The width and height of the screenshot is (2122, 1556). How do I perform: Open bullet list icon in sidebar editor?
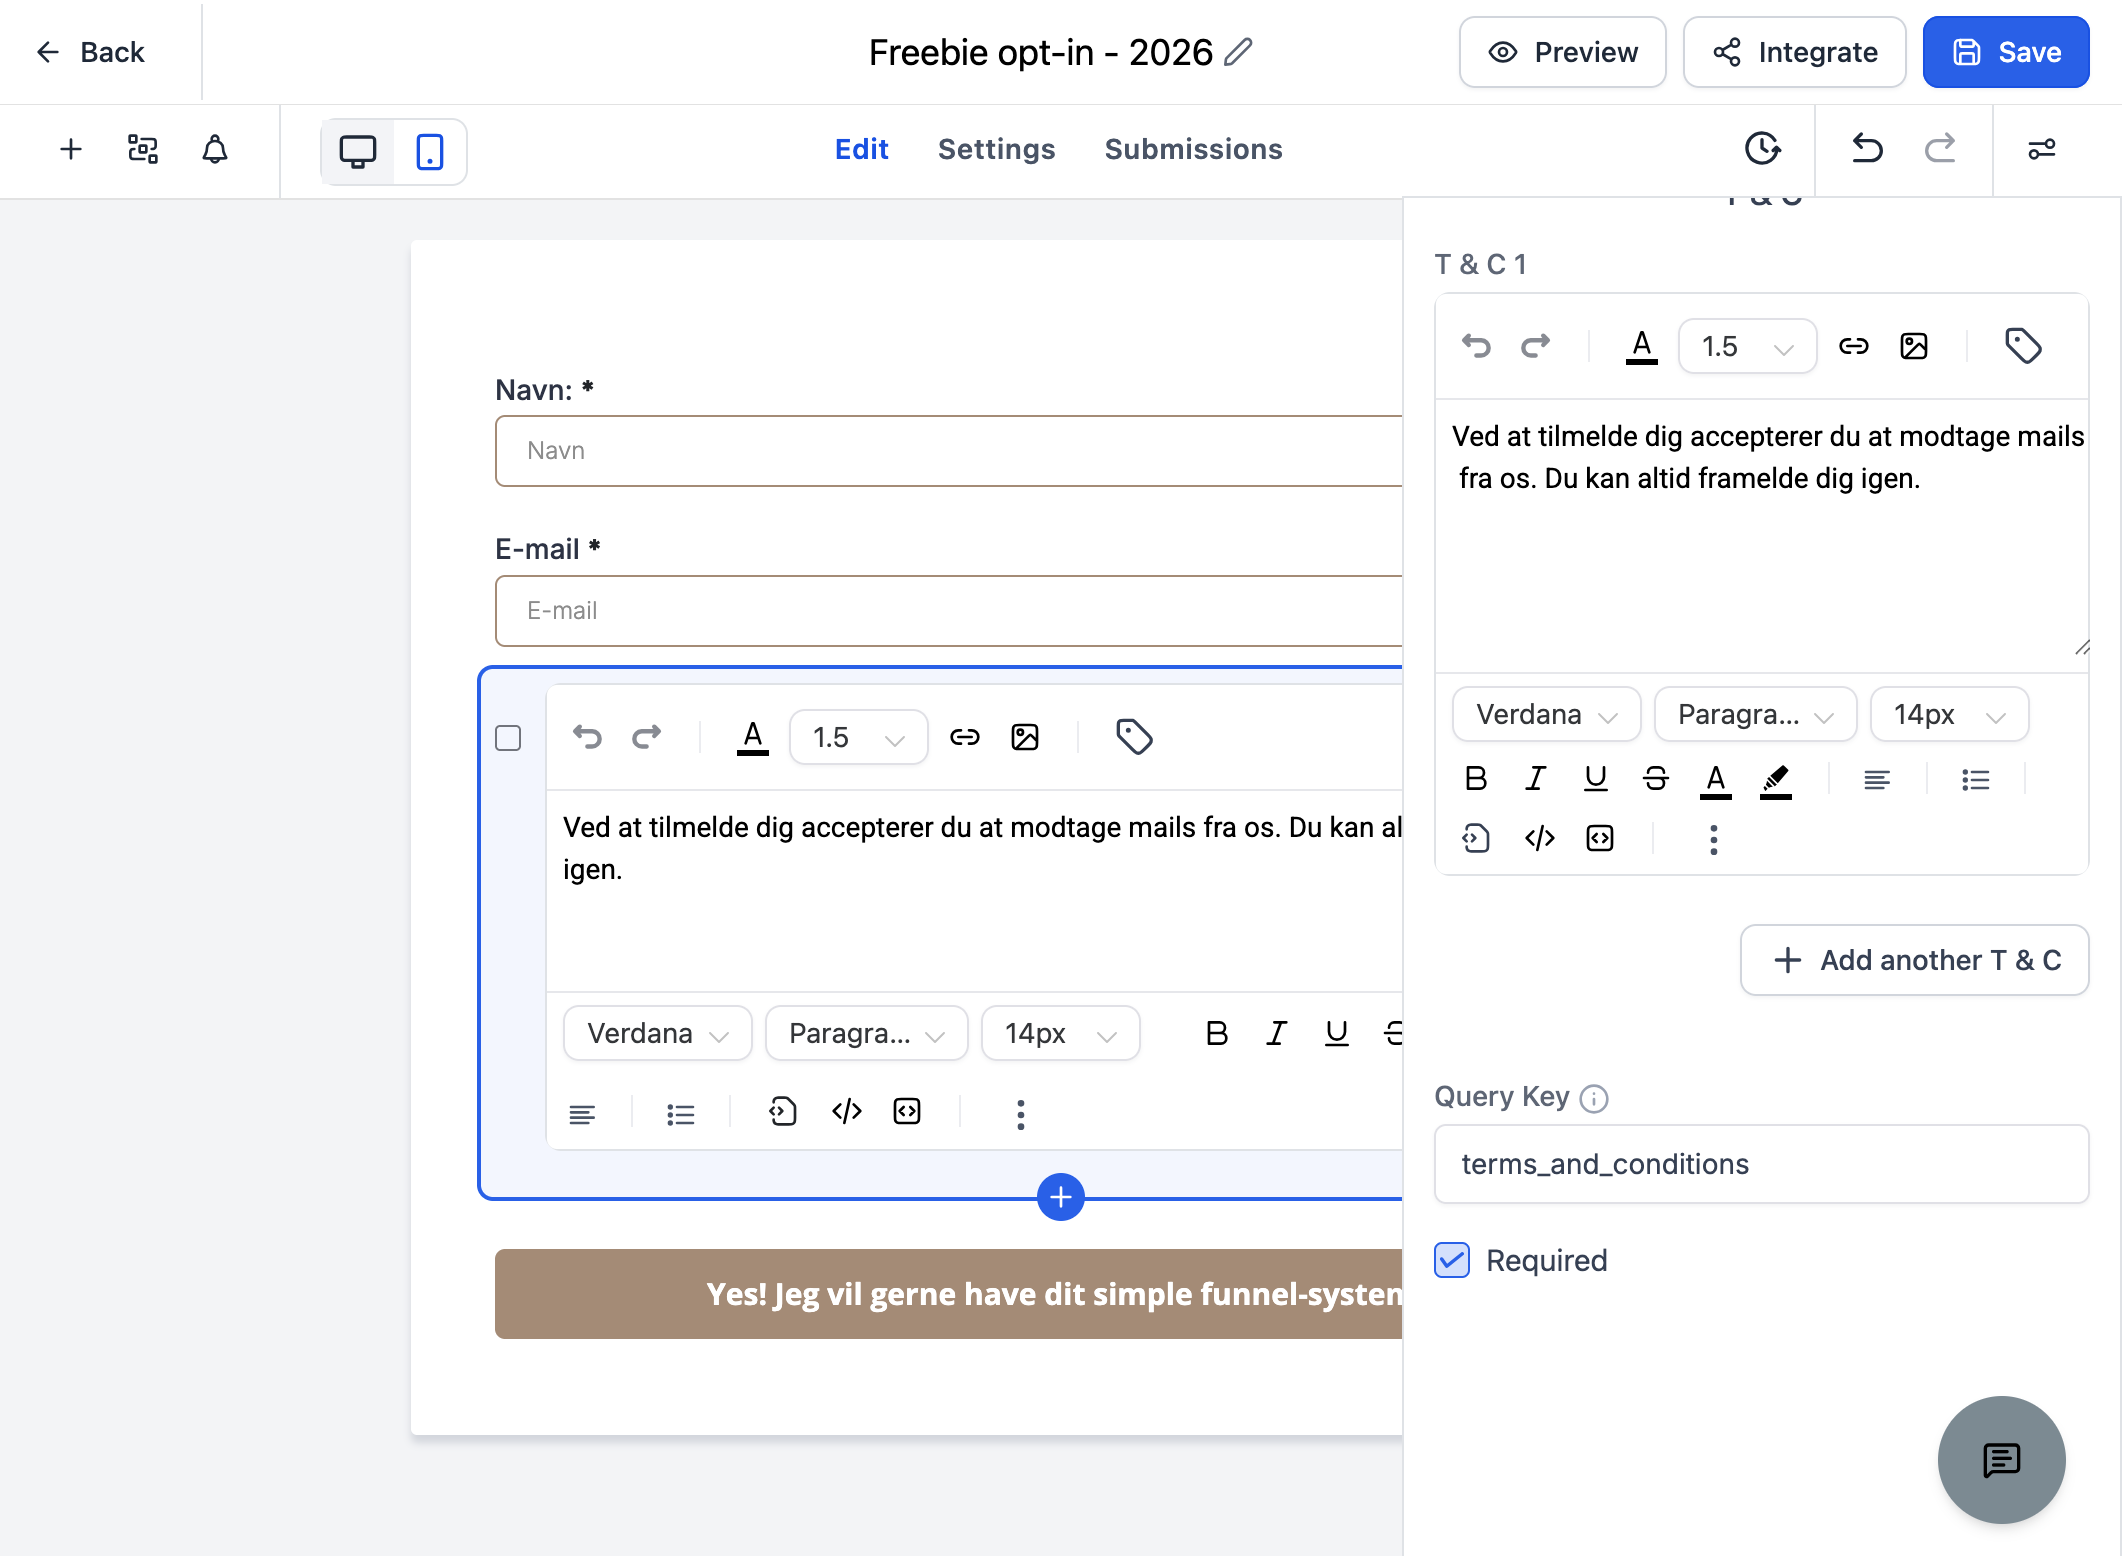(x=1975, y=780)
